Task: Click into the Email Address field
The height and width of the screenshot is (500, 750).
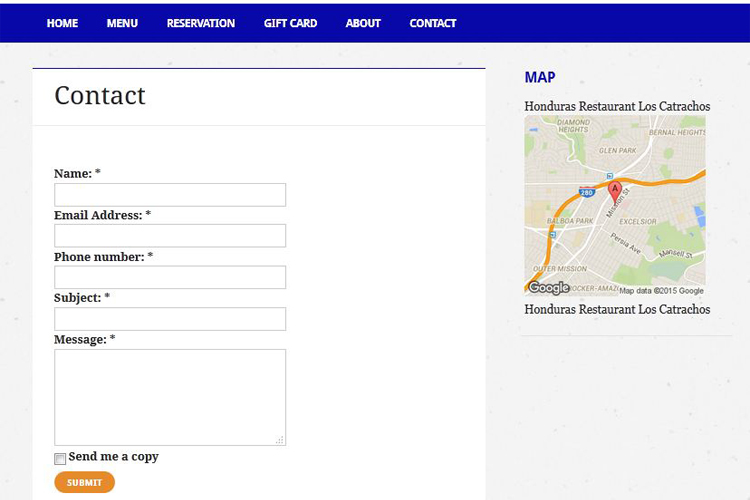Action: click(x=170, y=236)
